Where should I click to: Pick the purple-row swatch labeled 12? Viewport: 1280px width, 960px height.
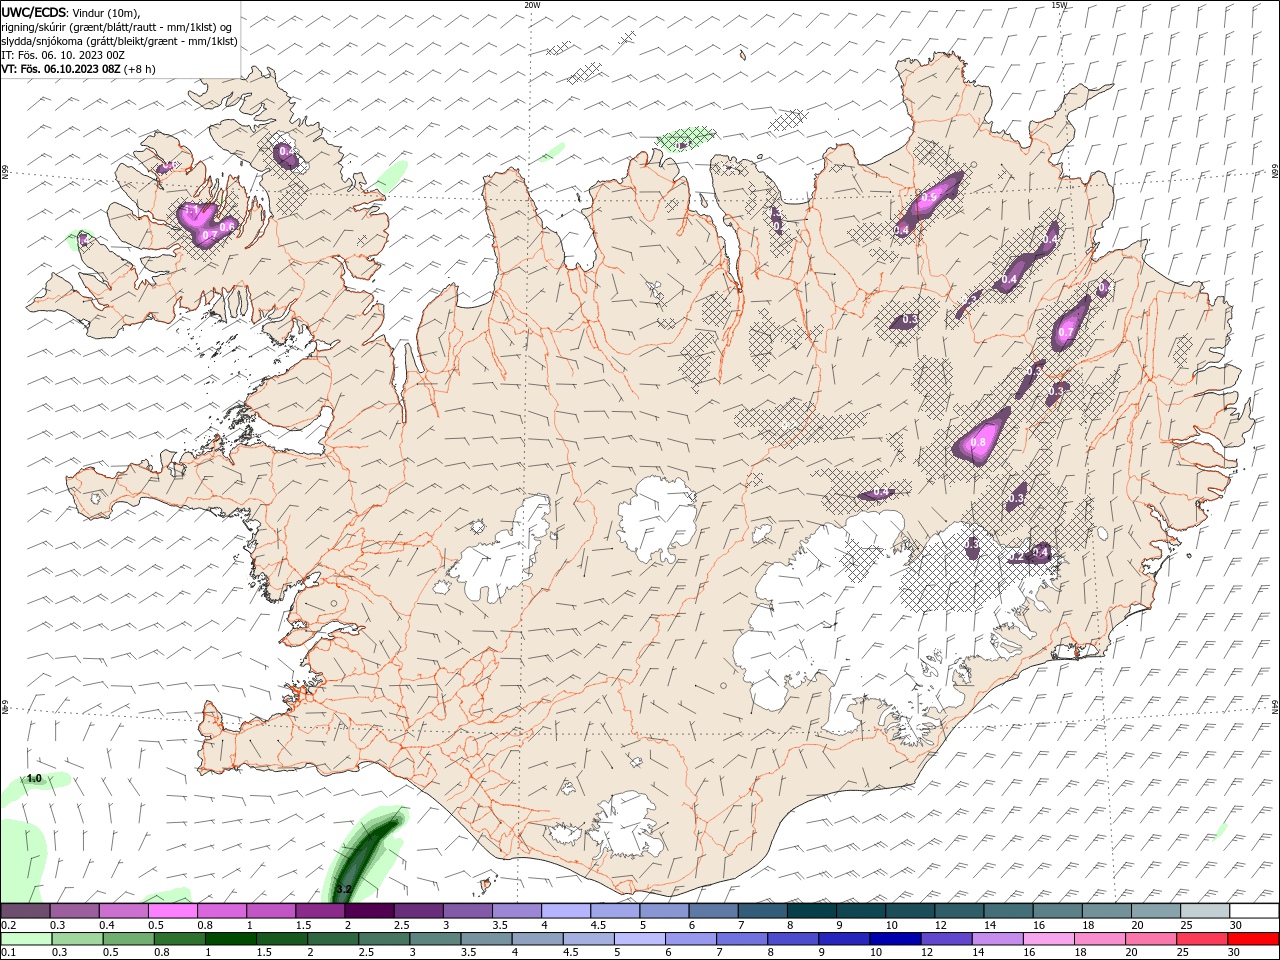point(960,911)
